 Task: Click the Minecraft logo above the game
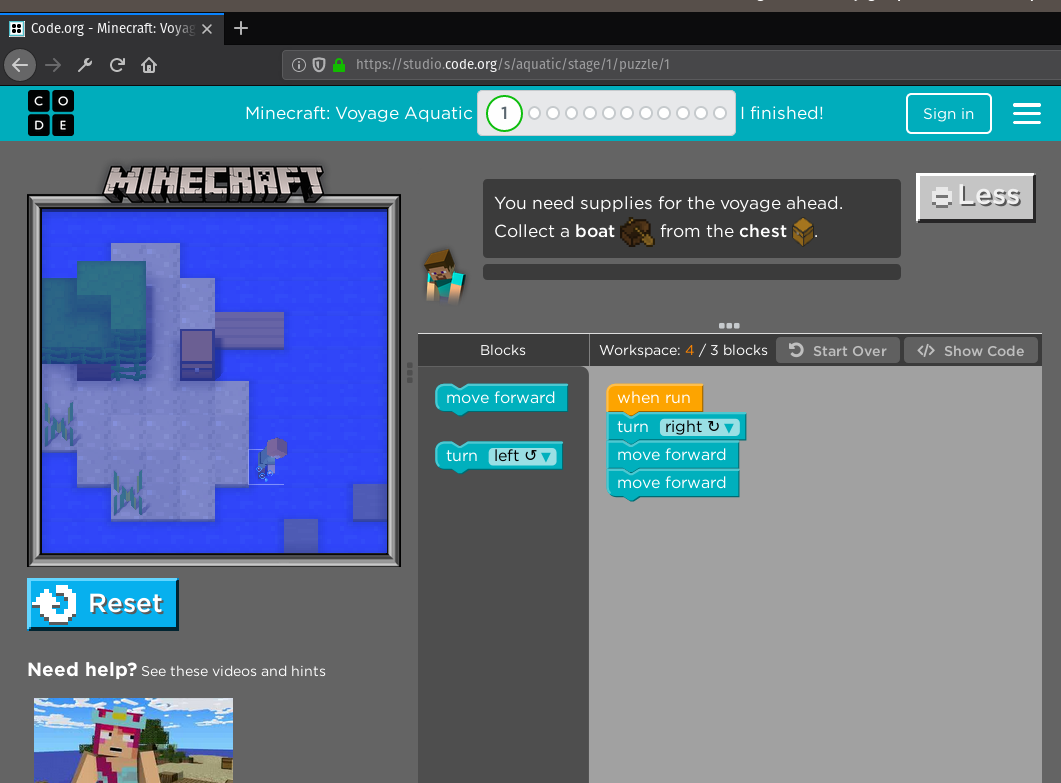(x=213, y=184)
